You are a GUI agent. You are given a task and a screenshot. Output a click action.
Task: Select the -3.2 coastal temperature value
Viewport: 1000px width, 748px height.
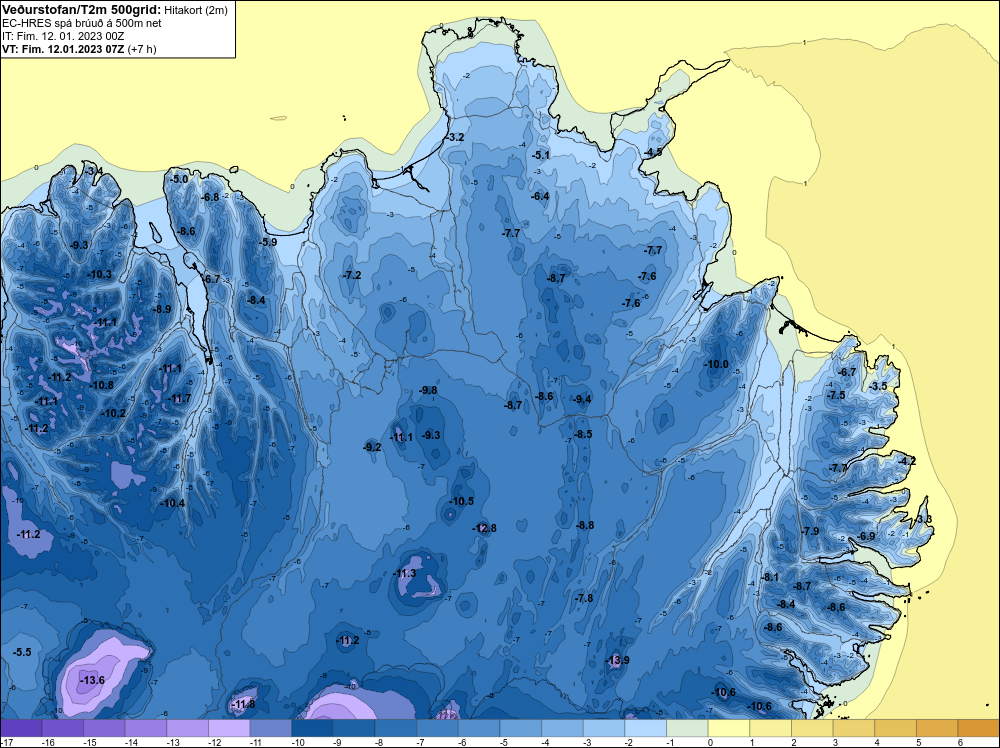point(455,137)
